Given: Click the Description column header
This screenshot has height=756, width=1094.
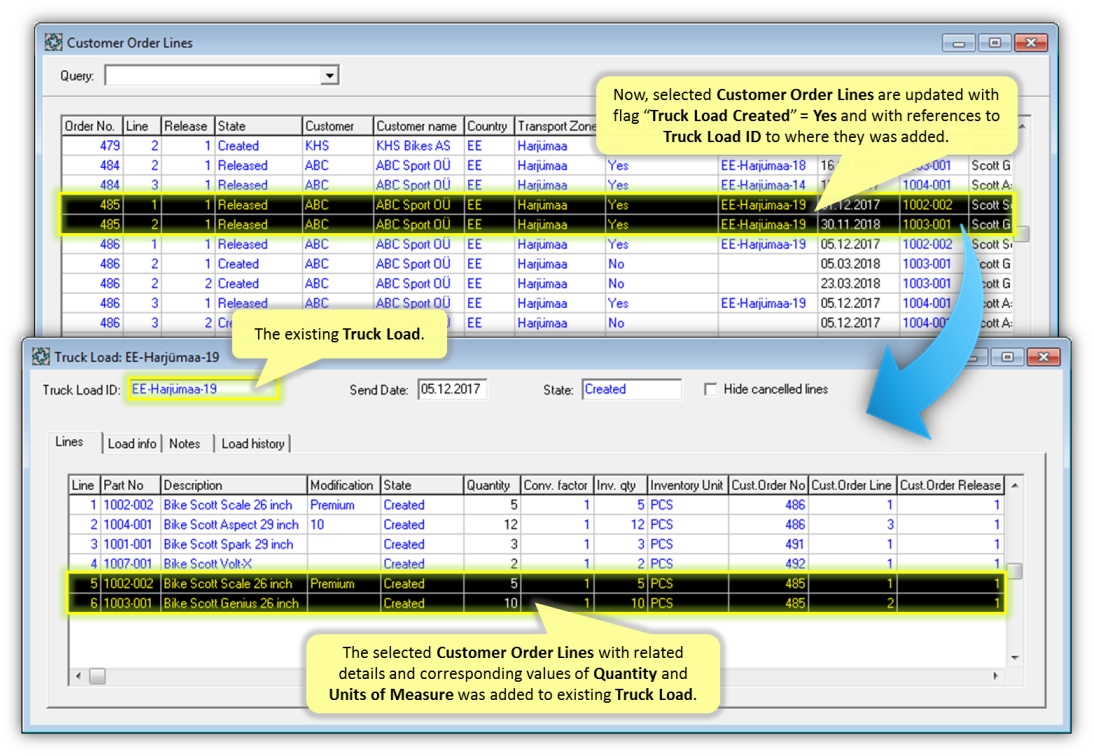Looking at the screenshot, I should [234, 485].
